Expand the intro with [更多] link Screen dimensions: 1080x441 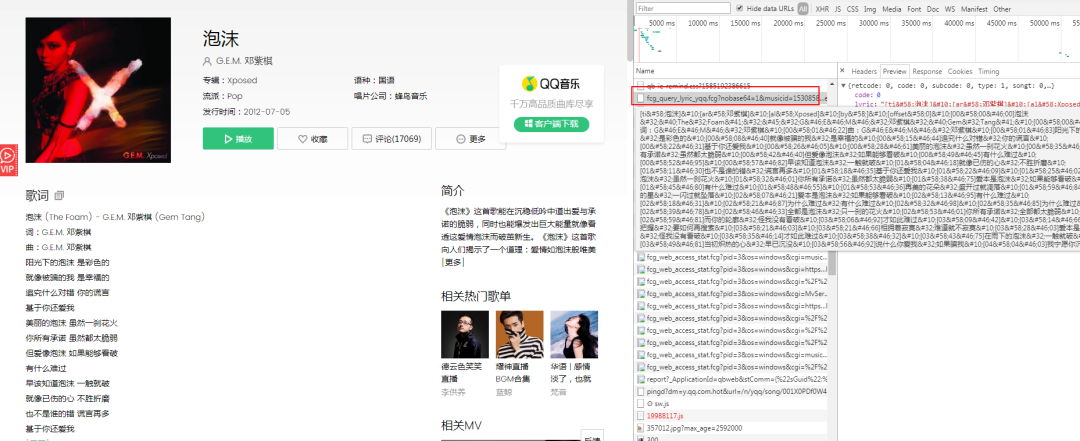453,263
